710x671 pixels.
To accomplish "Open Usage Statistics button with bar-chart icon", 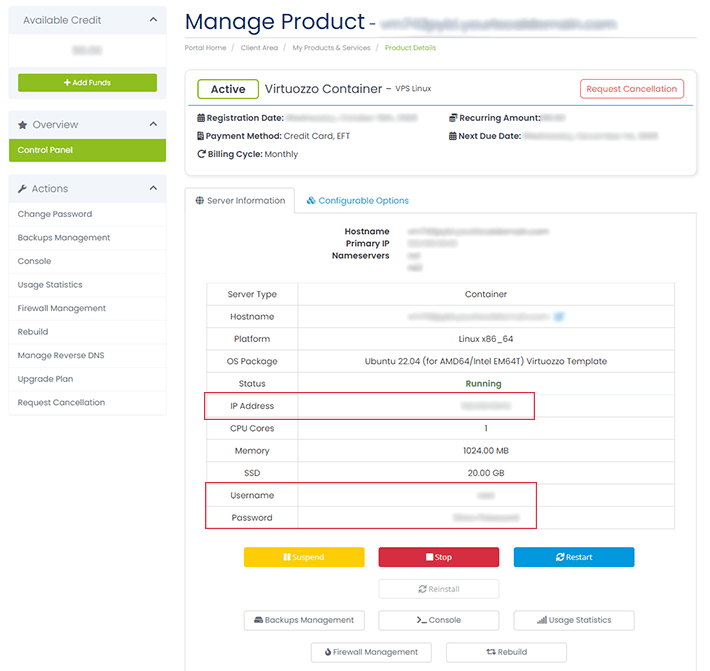I will [x=573, y=620].
